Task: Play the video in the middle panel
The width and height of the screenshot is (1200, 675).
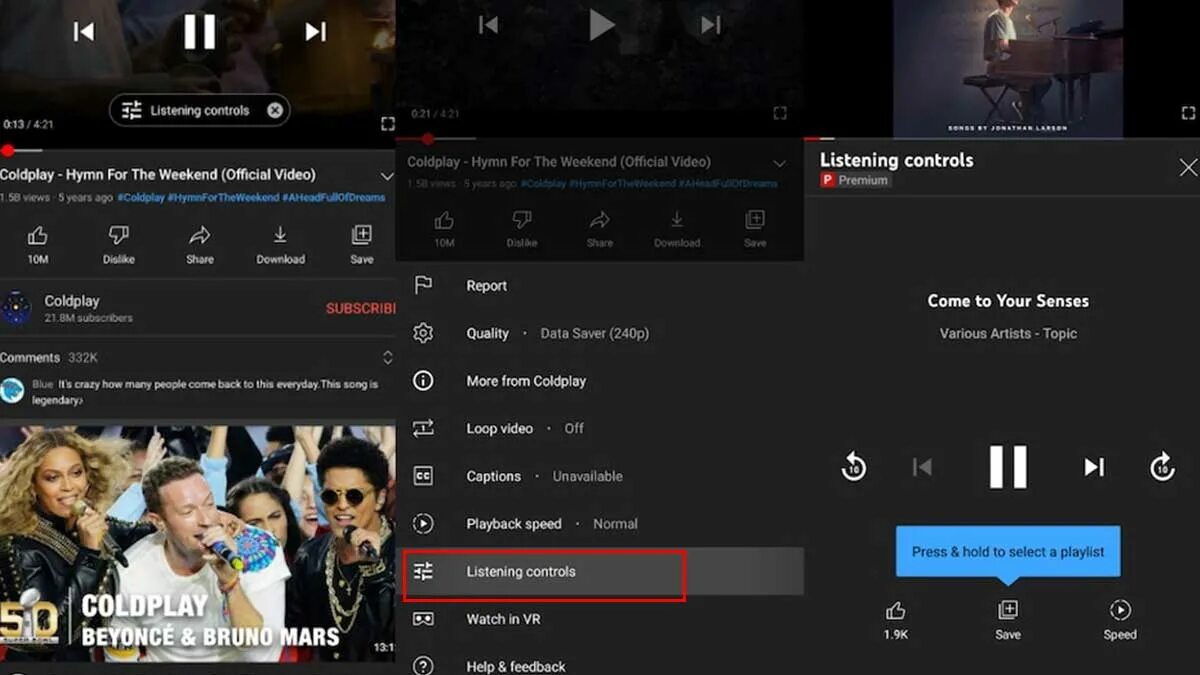Action: click(601, 25)
